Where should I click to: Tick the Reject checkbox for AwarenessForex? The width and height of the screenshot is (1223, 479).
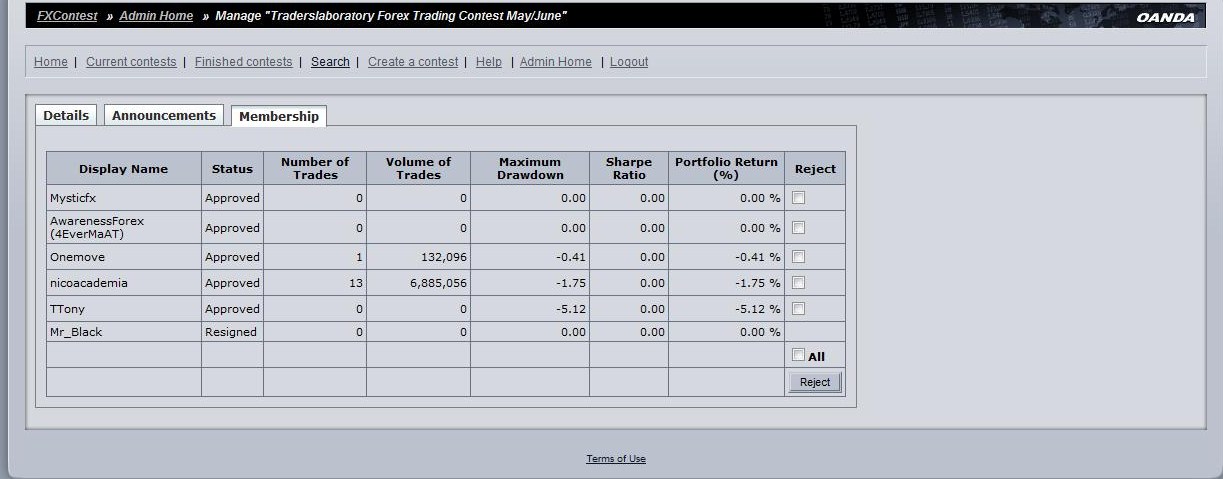[x=798, y=227]
